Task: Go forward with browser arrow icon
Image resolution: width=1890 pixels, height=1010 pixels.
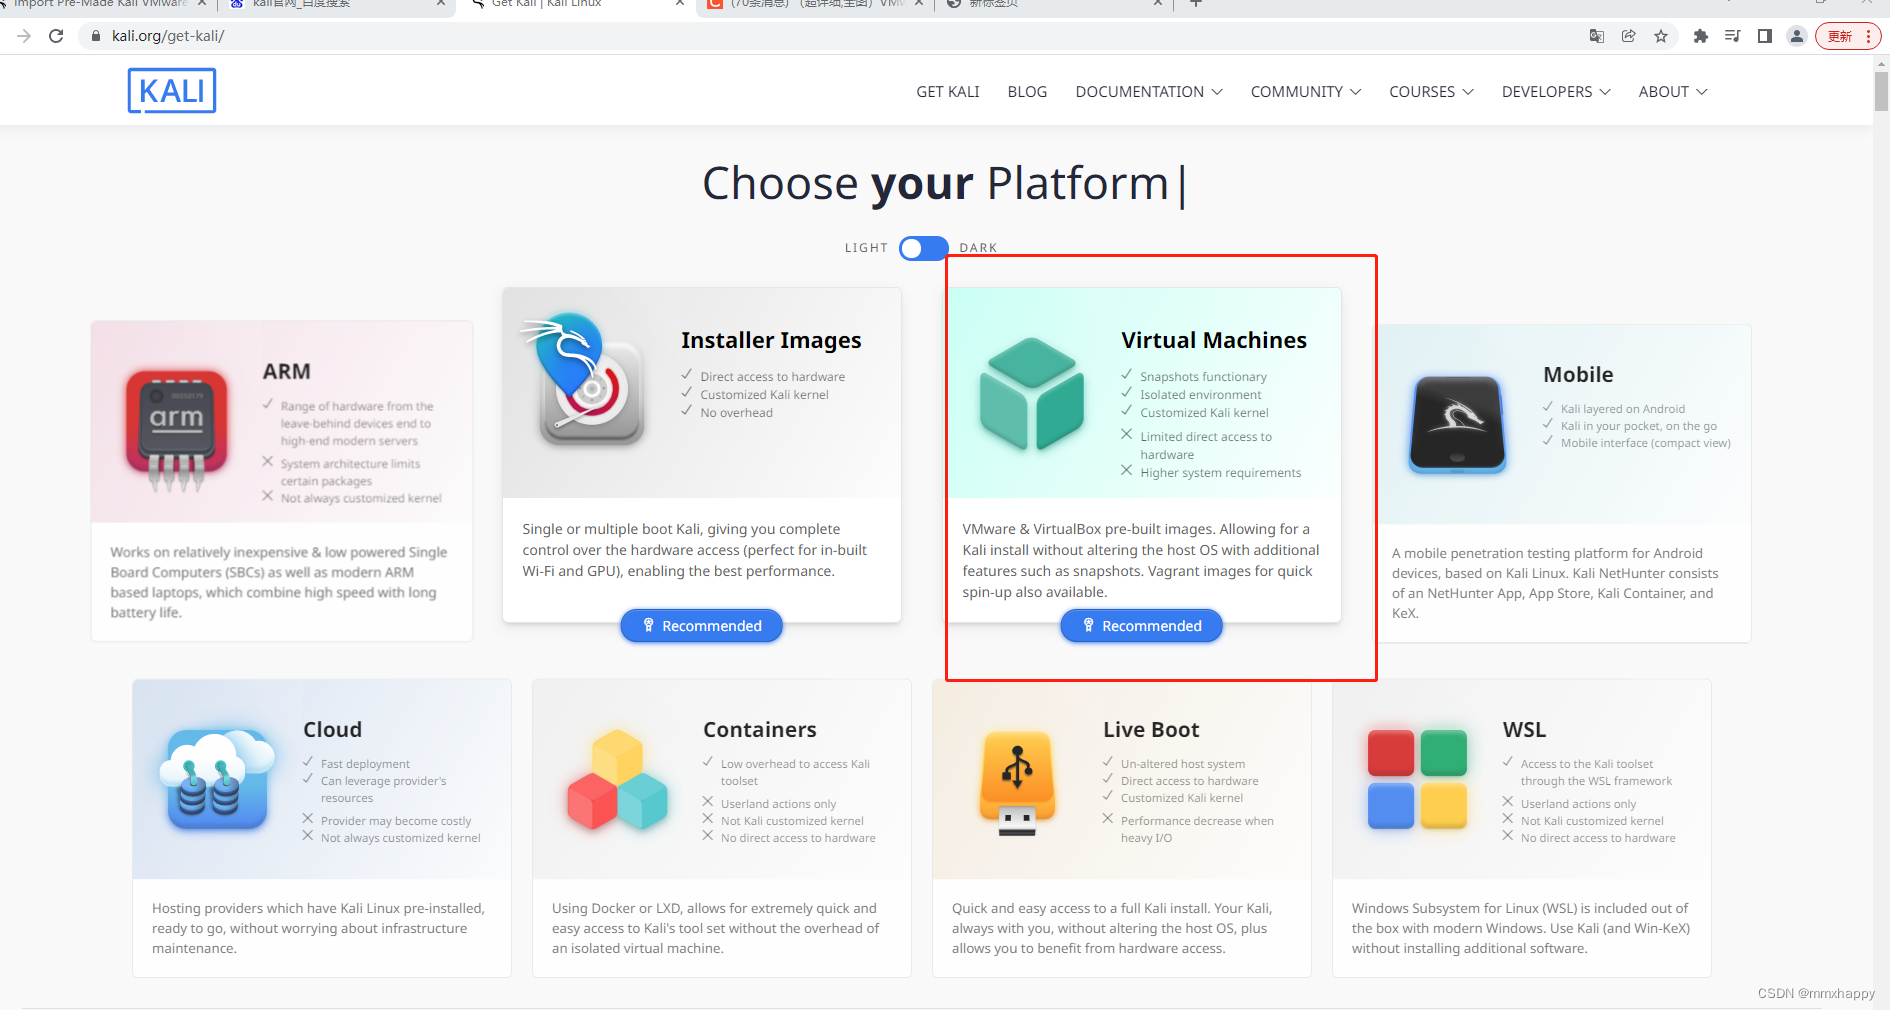Action: 25,36
